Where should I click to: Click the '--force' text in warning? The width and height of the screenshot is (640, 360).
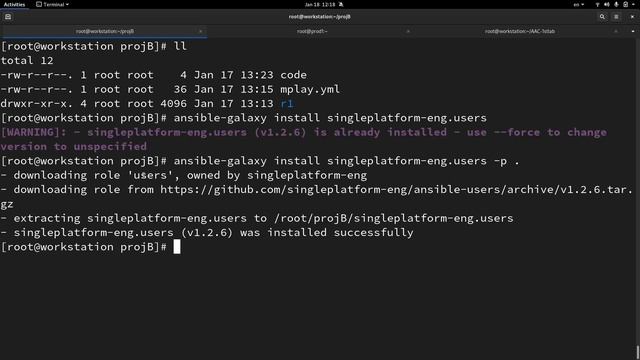(x=517, y=132)
